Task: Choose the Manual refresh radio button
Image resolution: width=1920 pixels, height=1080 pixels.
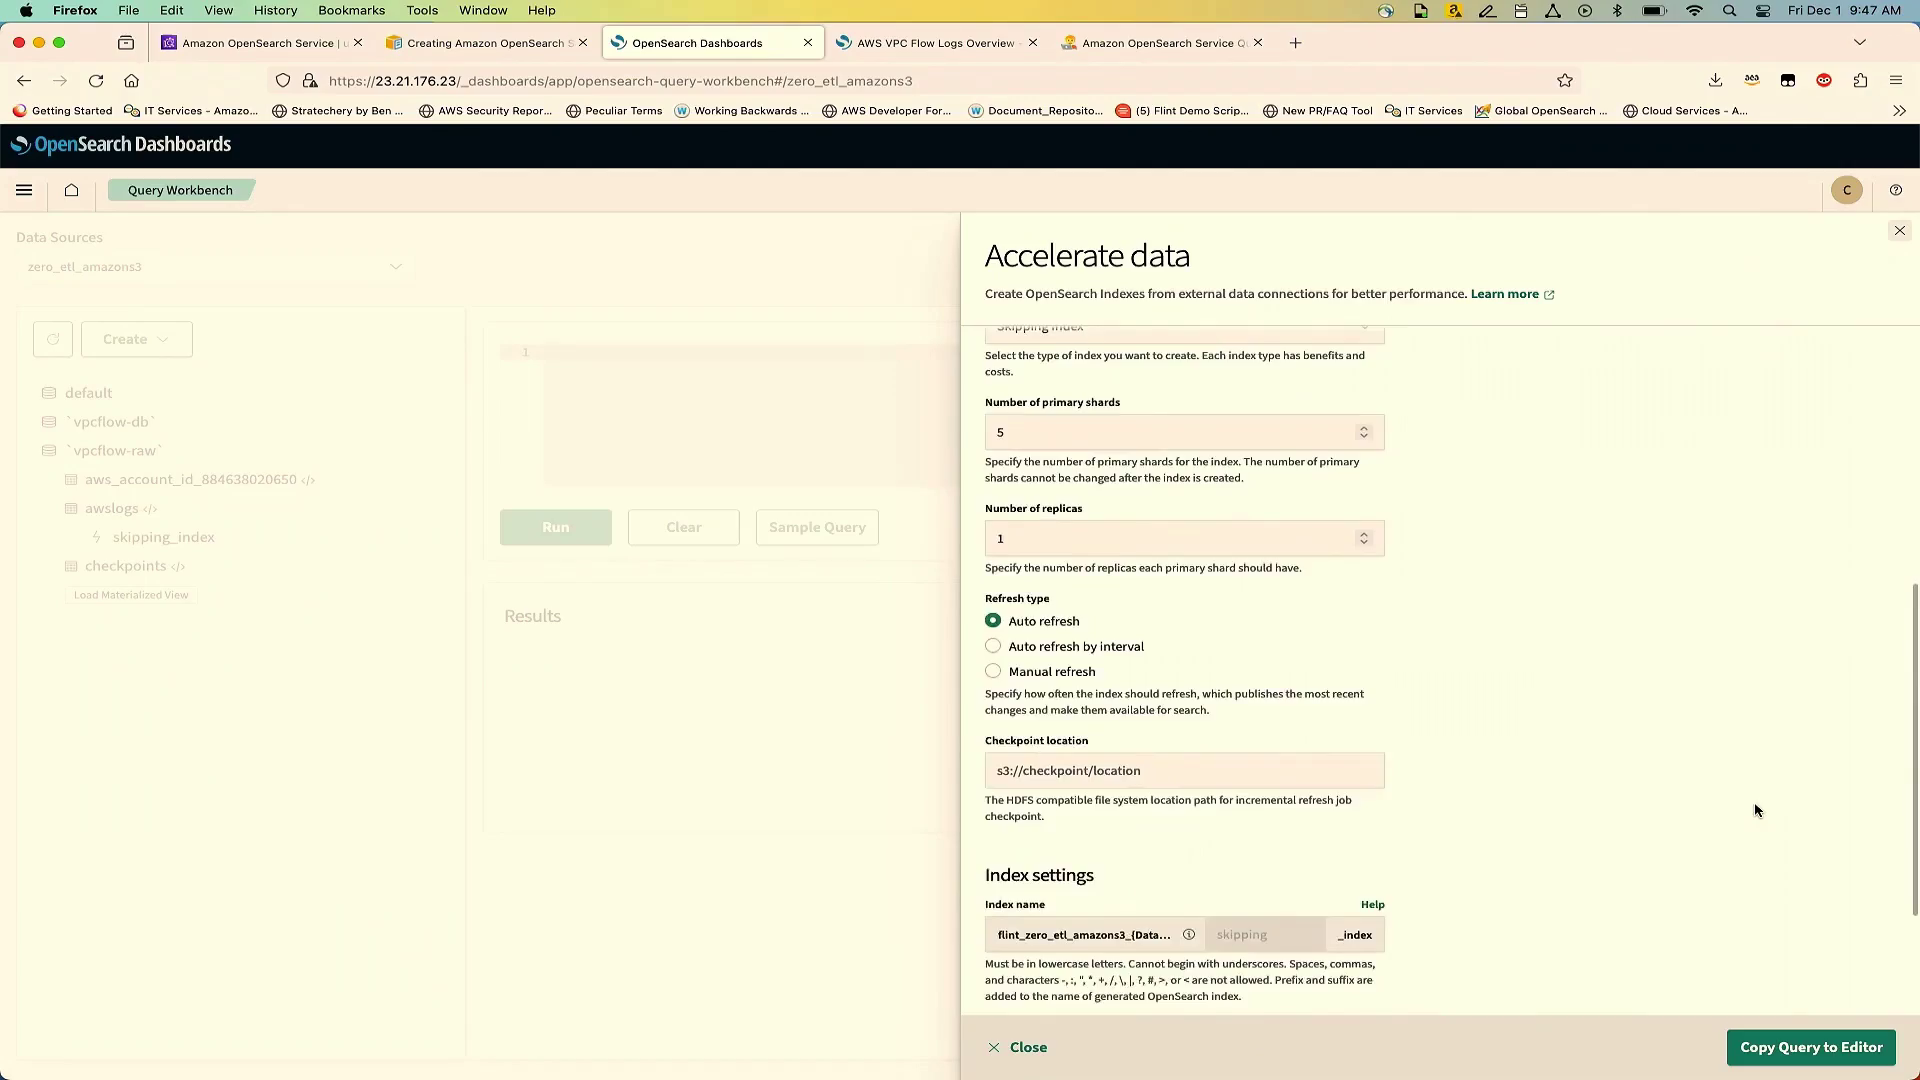Action: point(993,671)
